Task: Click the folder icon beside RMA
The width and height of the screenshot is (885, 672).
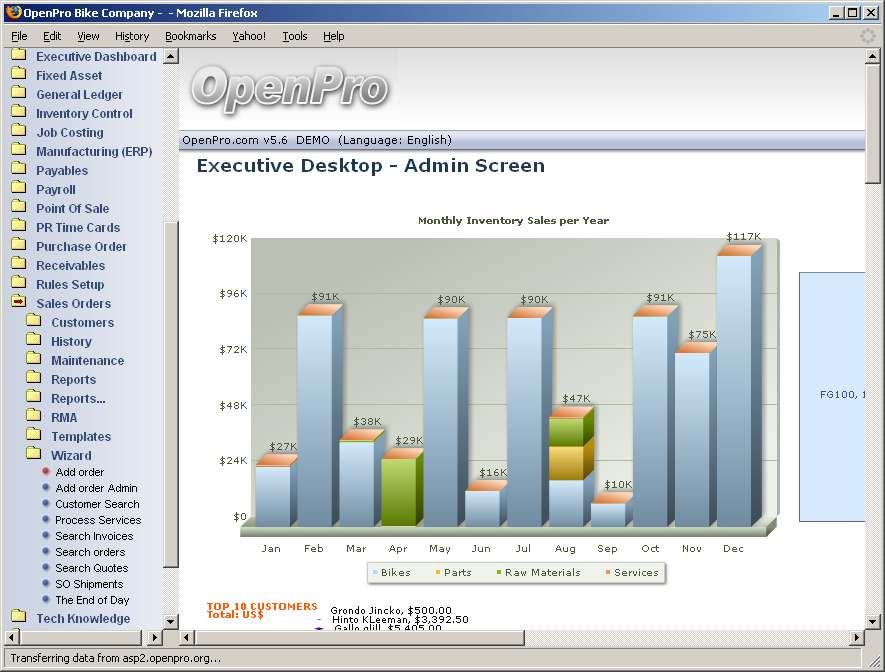Action: [34, 418]
